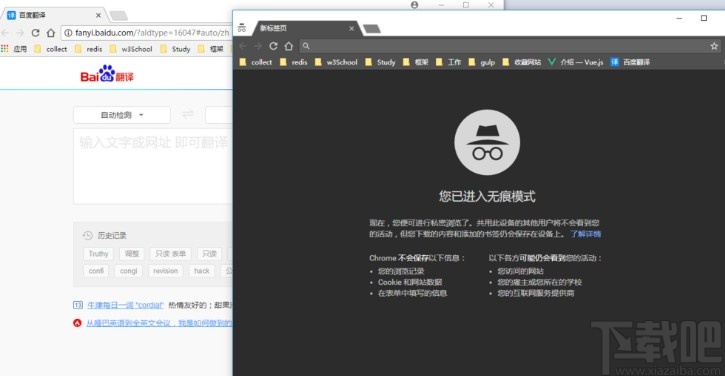Click fanyi.baidu.com address bar
The width and height of the screenshot is (725, 376).
coord(147,33)
